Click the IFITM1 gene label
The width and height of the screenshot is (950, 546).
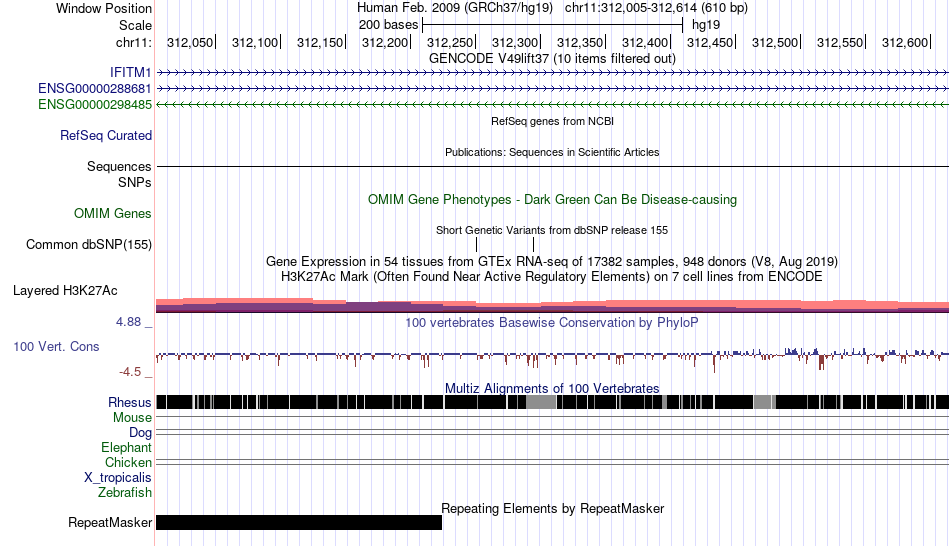(130, 73)
